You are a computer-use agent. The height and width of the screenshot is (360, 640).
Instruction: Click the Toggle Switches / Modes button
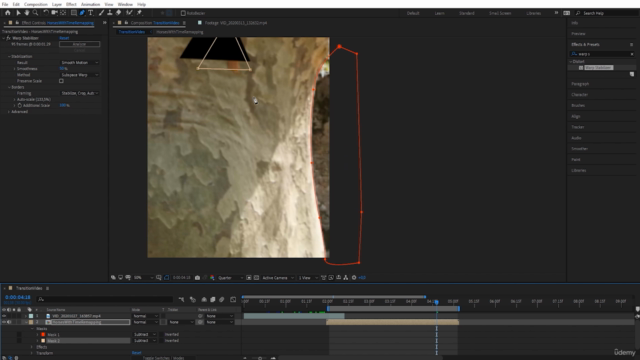coord(163,358)
